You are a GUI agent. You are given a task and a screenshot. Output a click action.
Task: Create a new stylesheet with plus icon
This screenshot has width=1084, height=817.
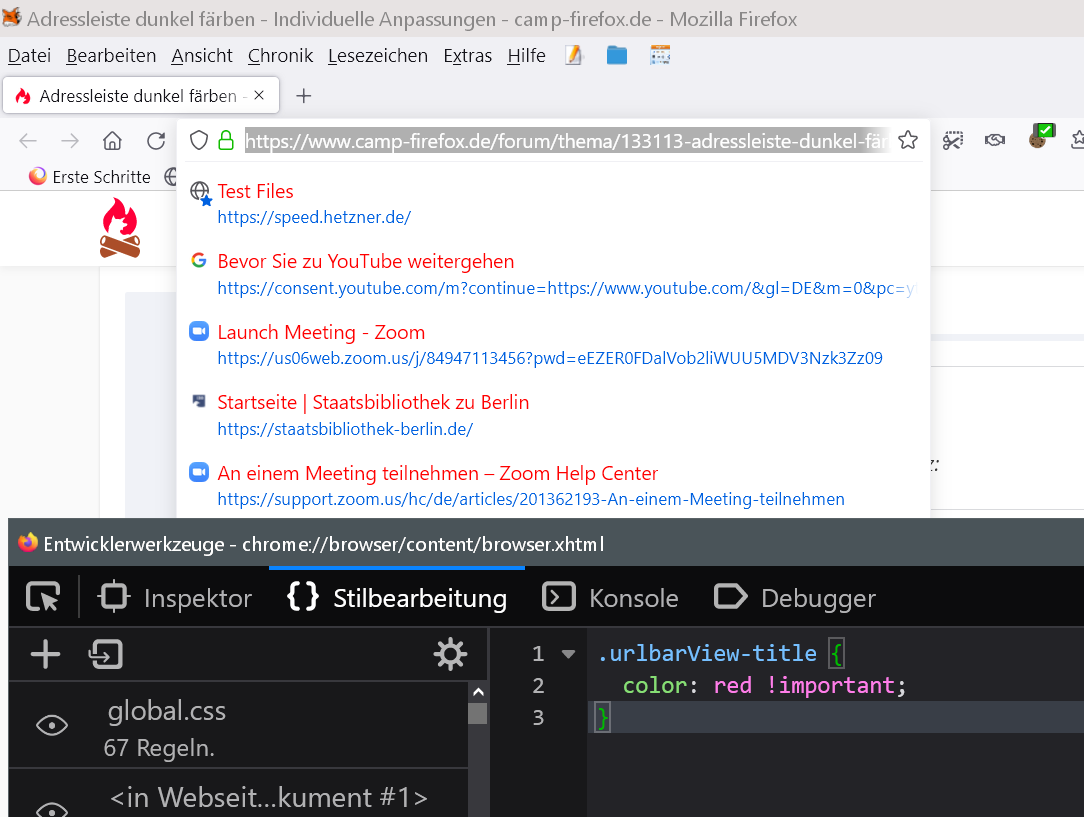pyautogui.click(x=45, y=655)
